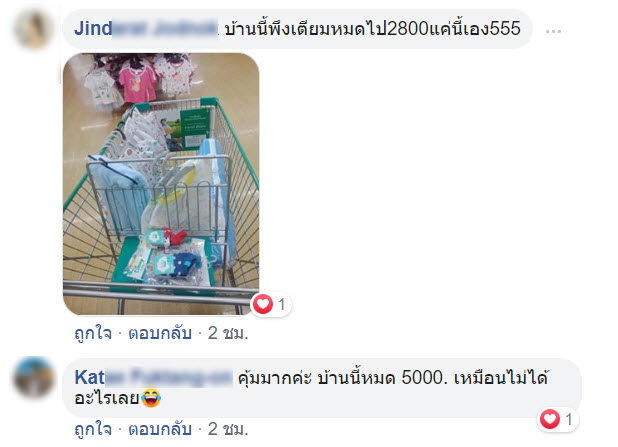Open the 2 ชม. timestamp under Jind's comment
The image size is (618, 447).
pos(228,333)
